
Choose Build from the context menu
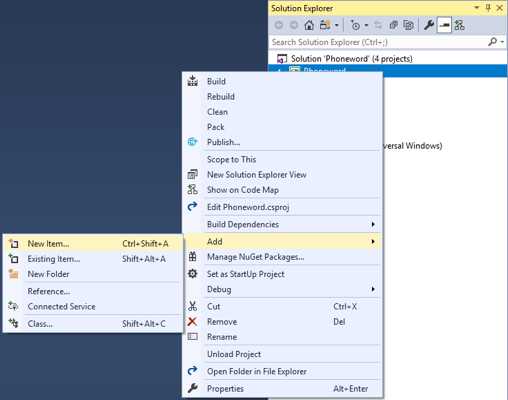pos(282,81)
